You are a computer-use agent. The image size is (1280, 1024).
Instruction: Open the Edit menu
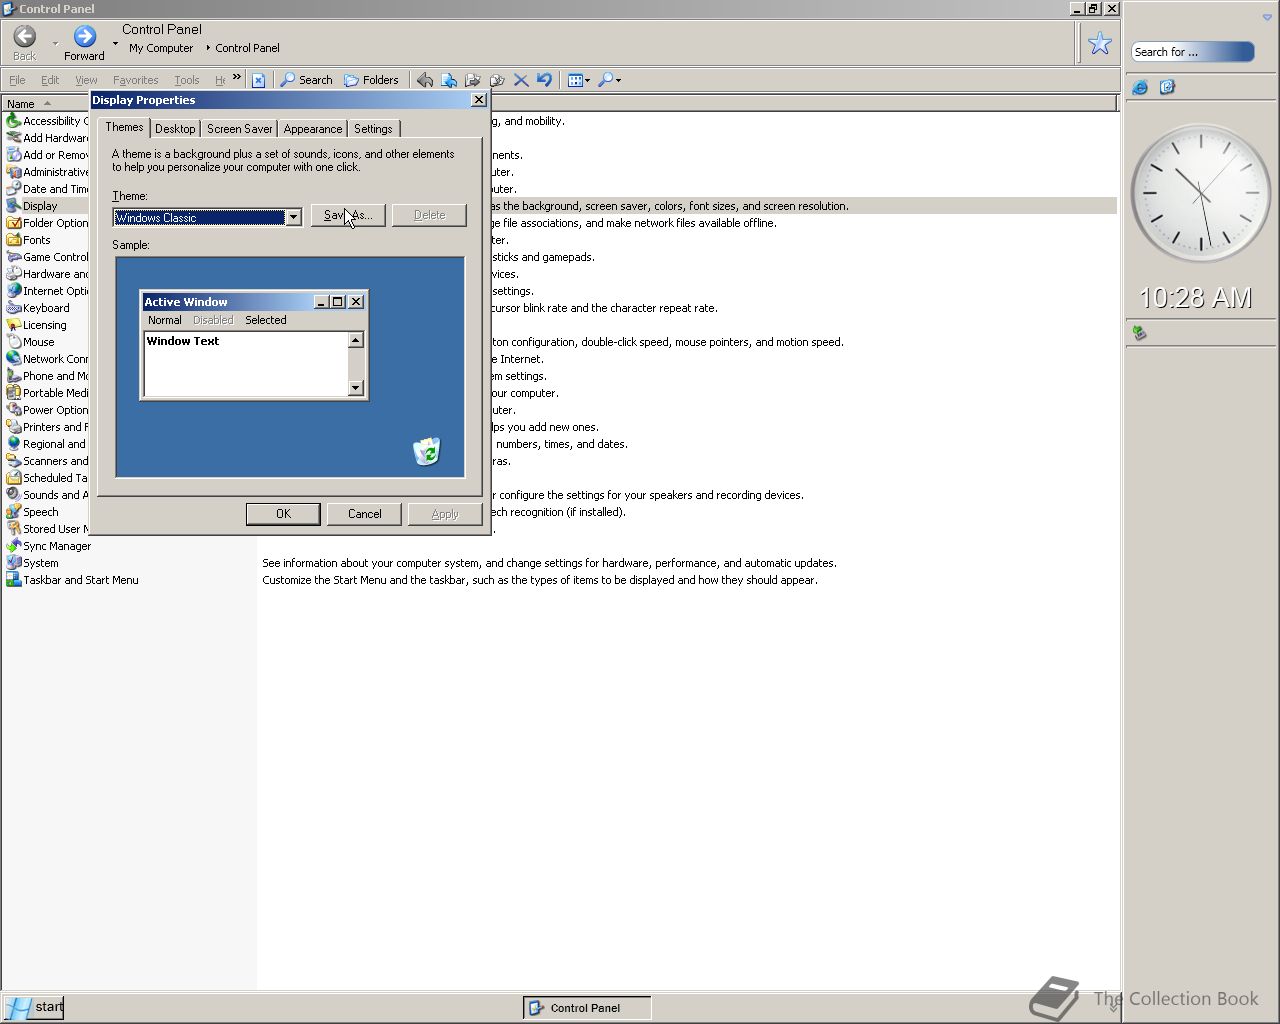50,80
